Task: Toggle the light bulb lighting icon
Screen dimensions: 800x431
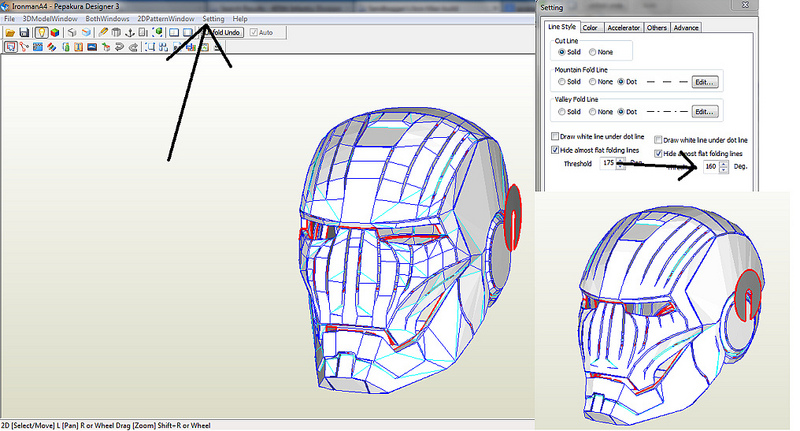Action: [x=41, y=33]
